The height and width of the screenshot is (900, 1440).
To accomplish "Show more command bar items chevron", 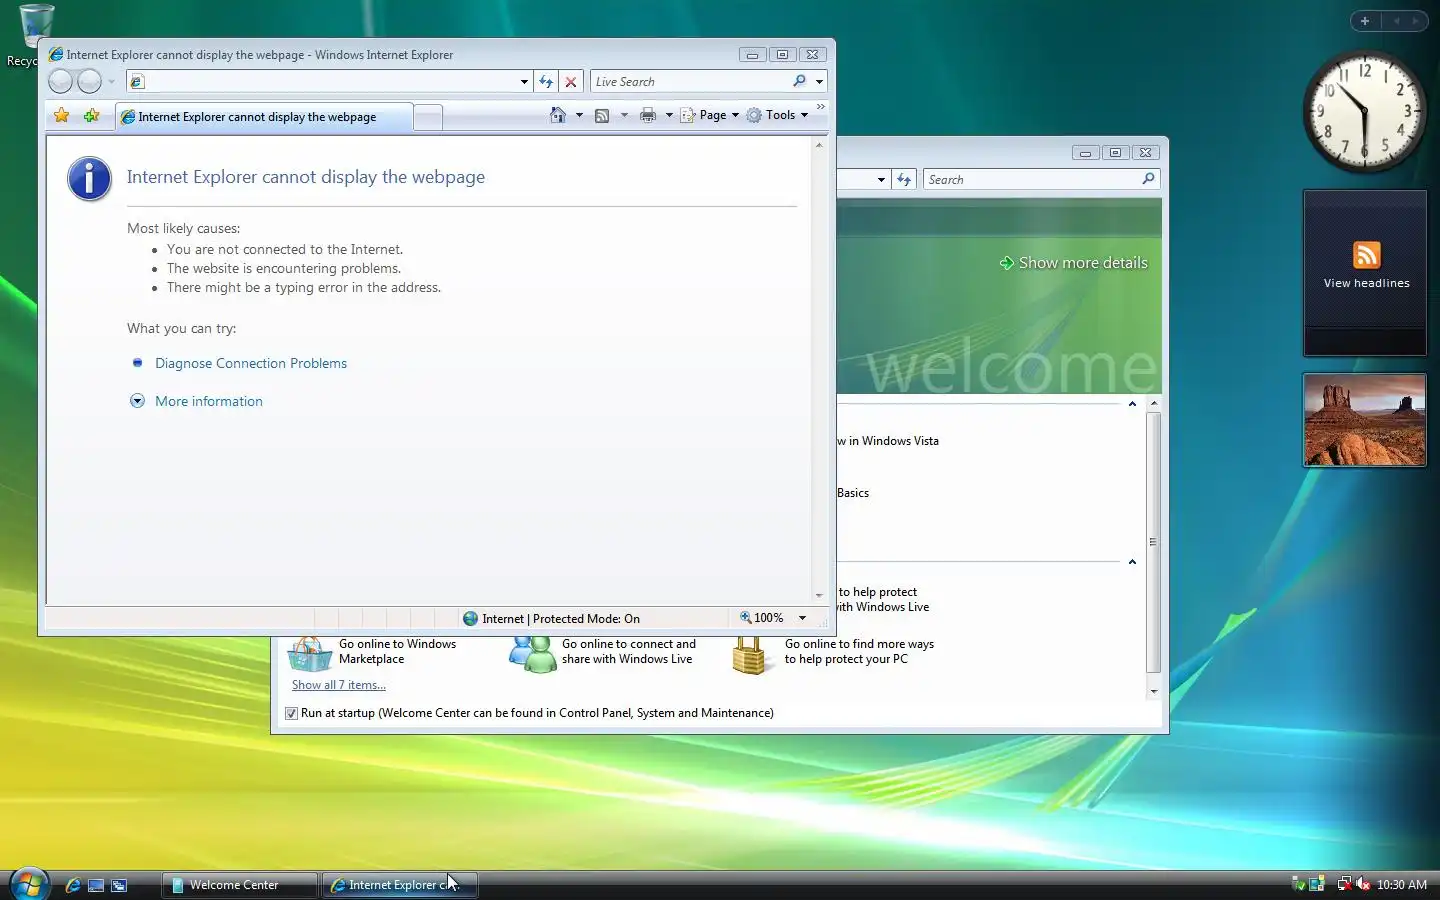I will pos(821,106).
